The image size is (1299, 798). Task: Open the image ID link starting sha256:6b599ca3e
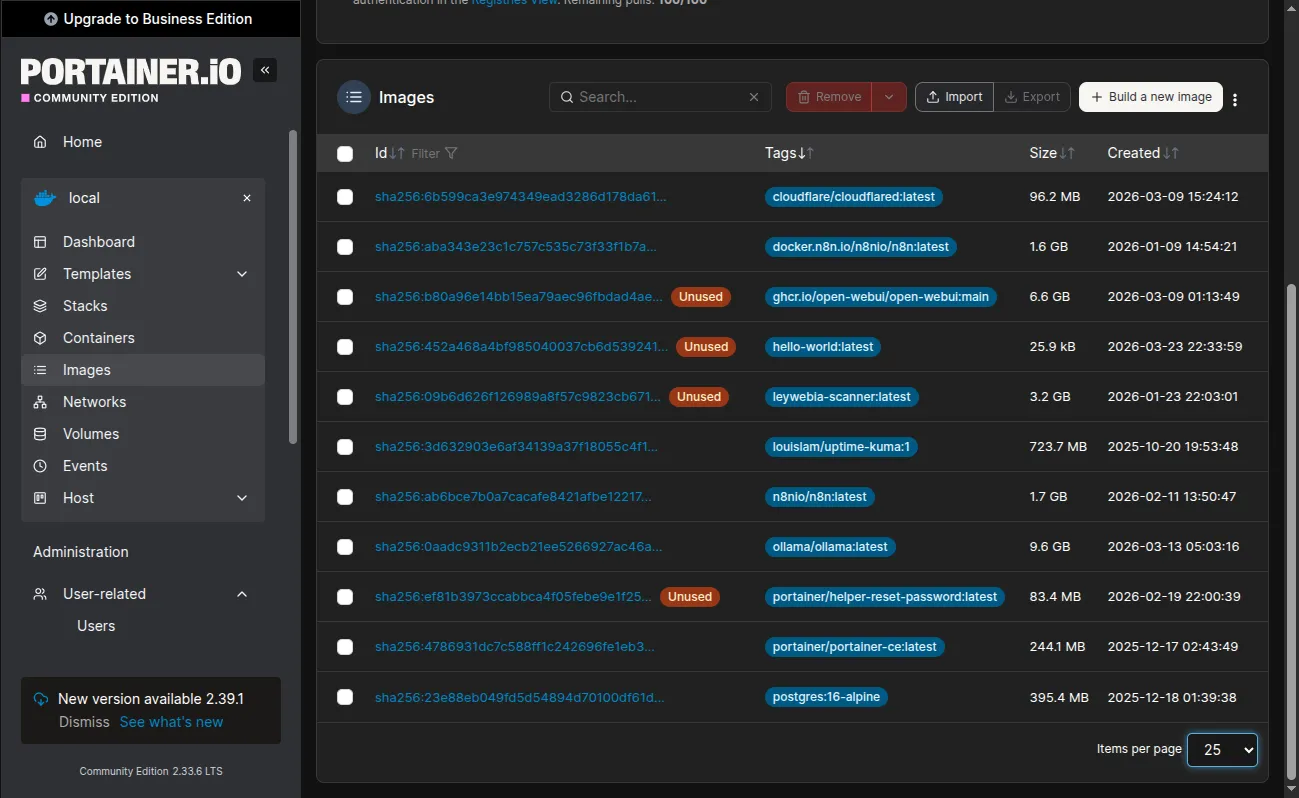[x=520, y=197]
